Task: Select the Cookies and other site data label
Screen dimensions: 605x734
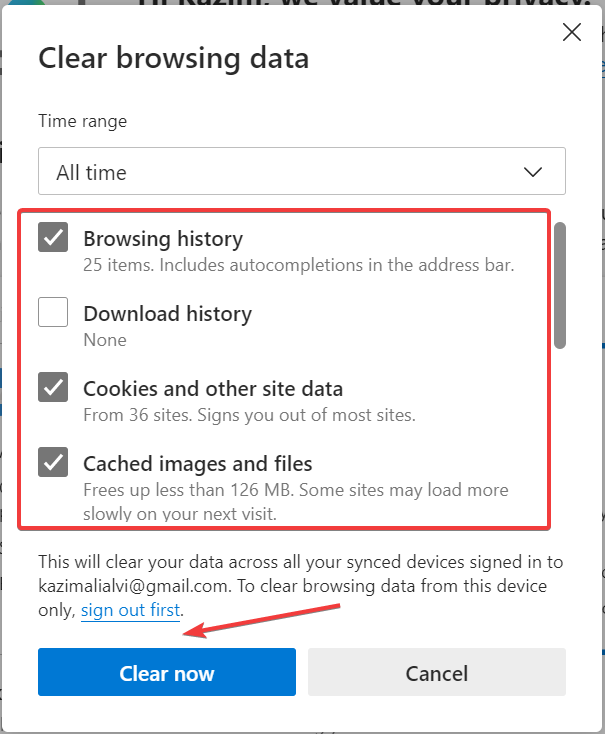Action: (213, 389)
